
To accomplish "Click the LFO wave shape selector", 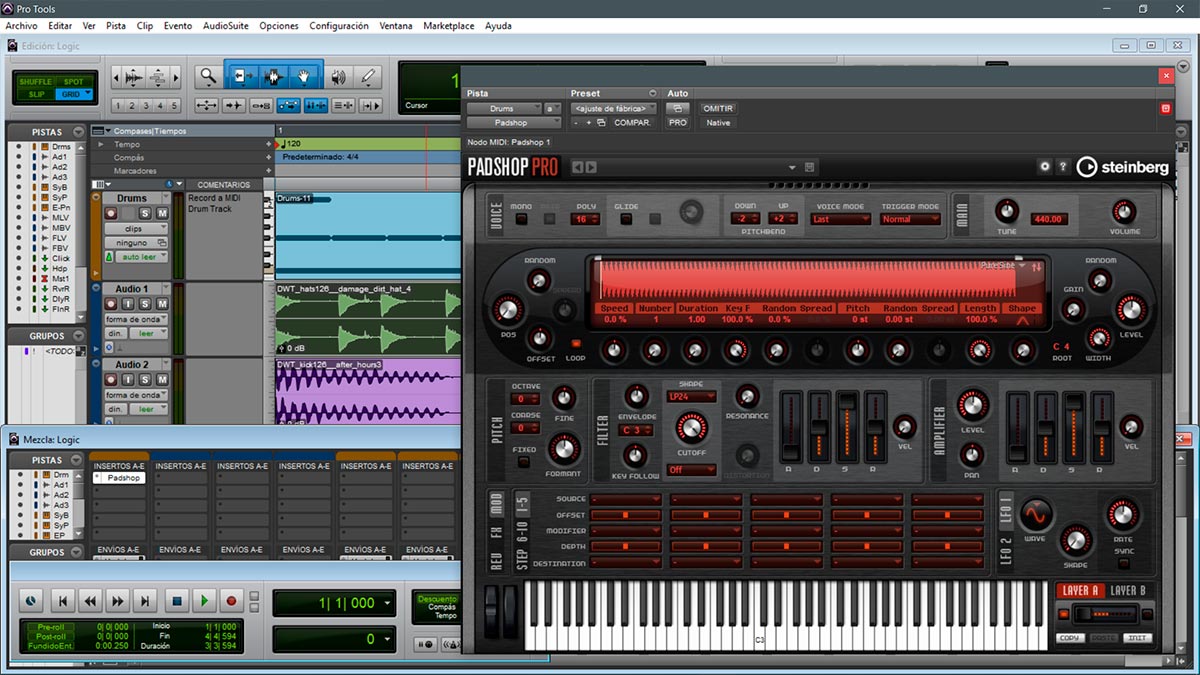I will point(1036,514).
